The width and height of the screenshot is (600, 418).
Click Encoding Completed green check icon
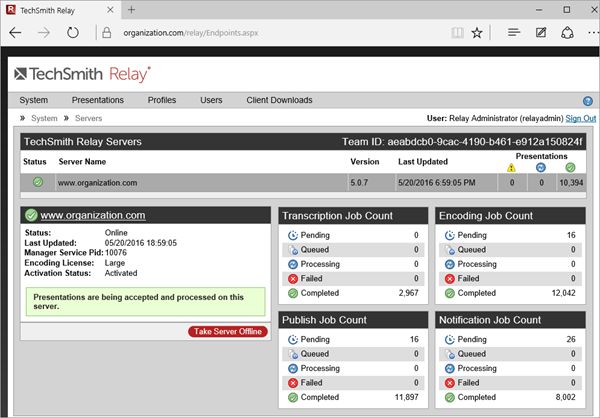(450, 293)
